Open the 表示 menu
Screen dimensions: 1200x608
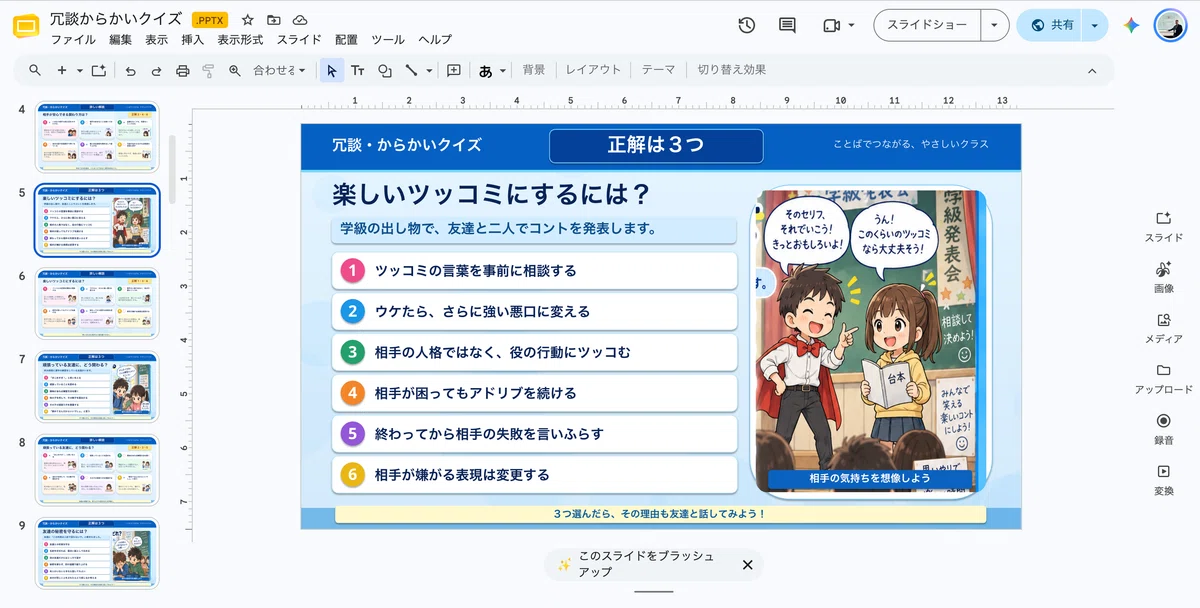(x=156, y=40)
